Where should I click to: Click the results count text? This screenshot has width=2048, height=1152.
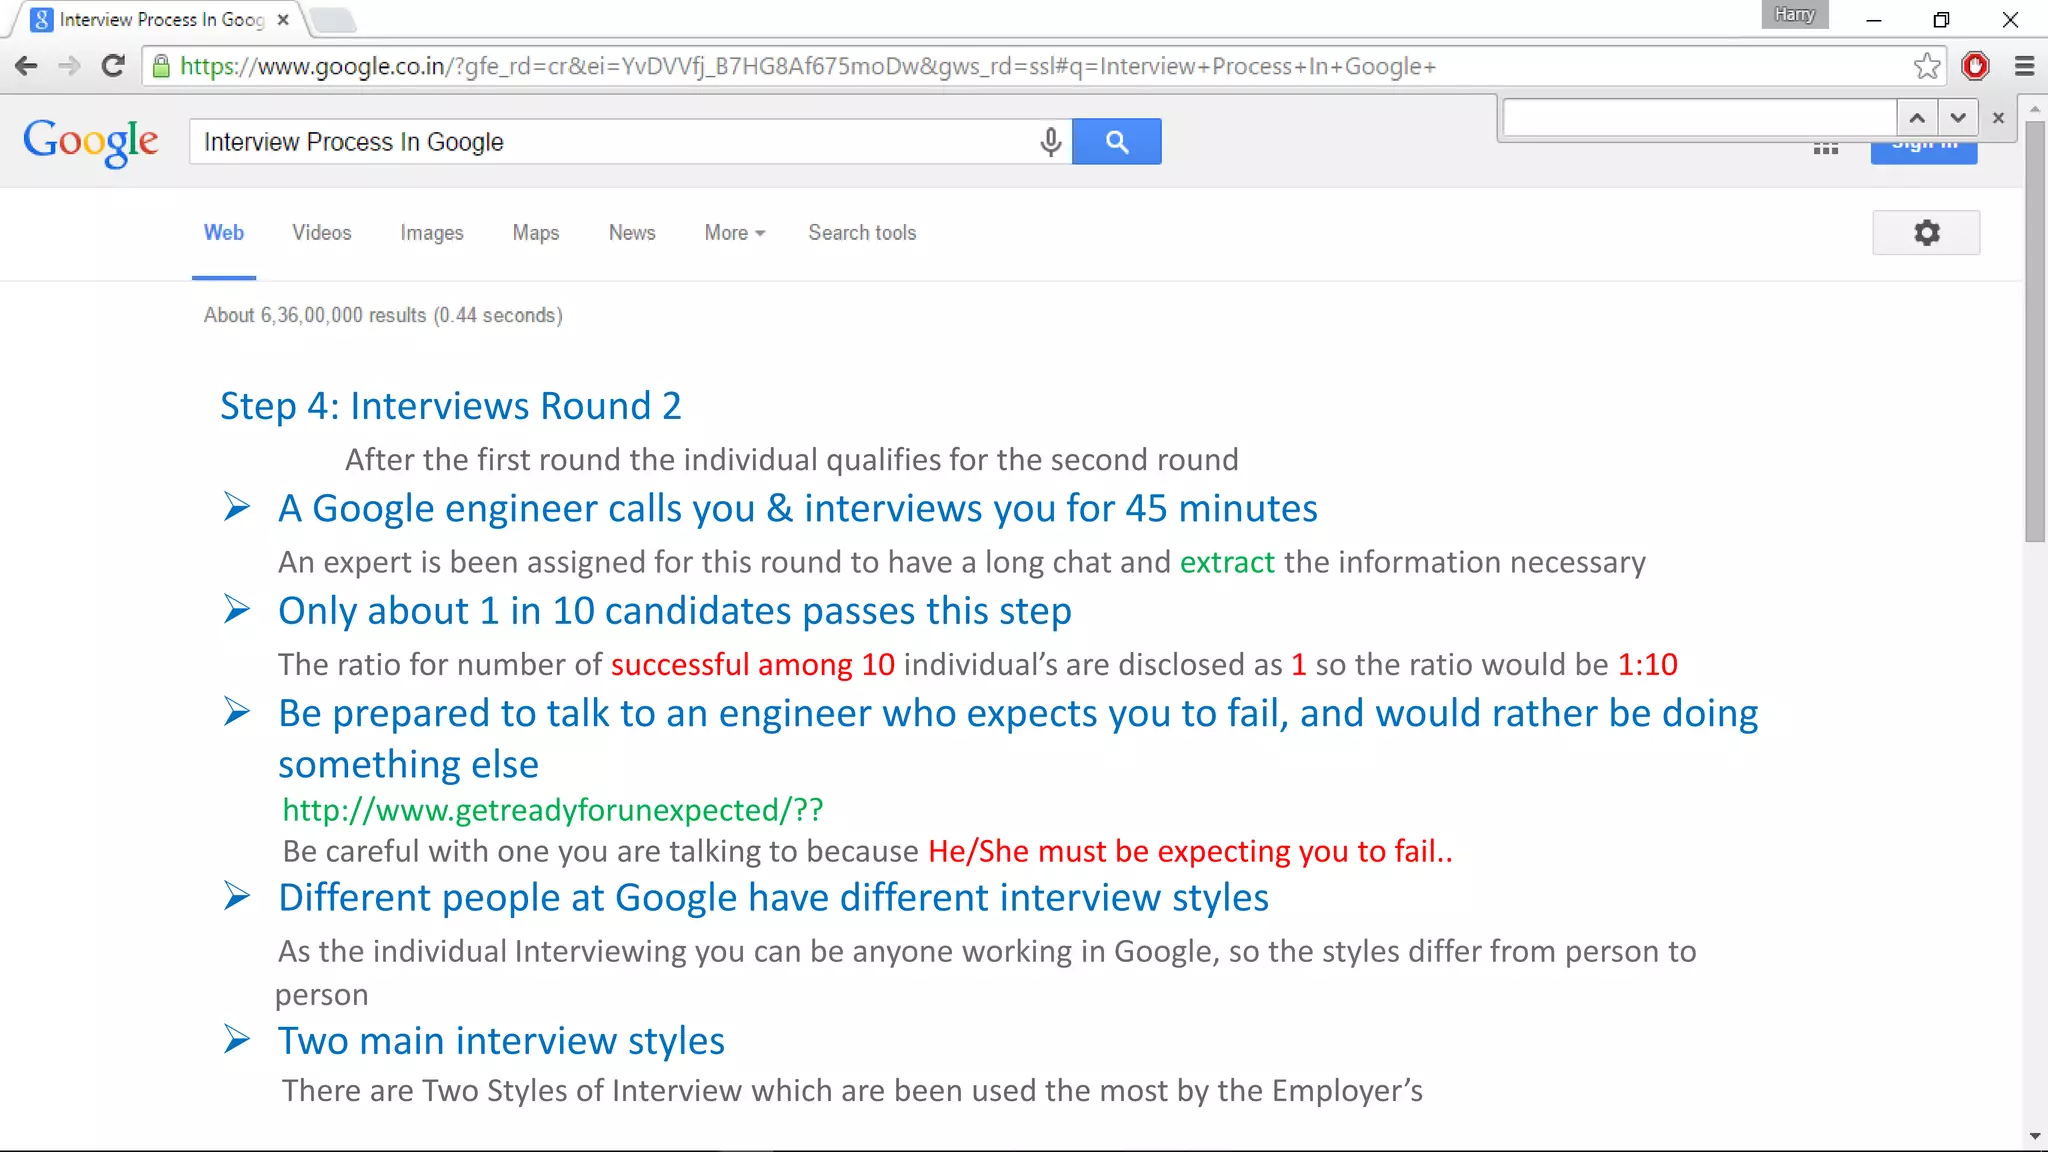[383, 316]
